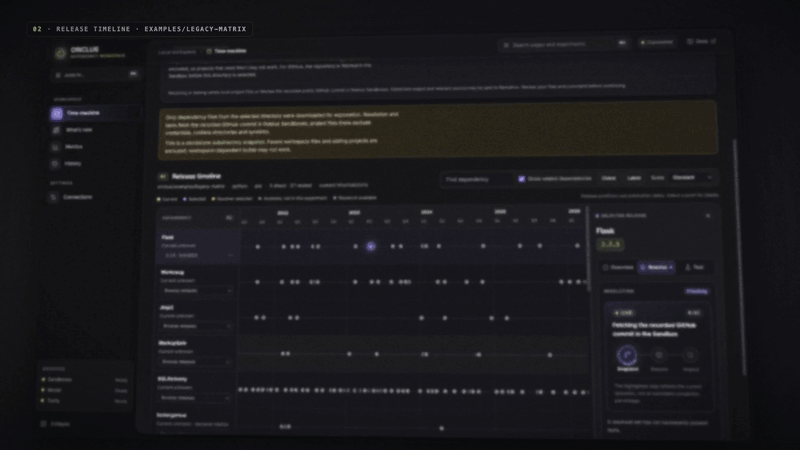Click the Jump to search field in the sidebar
The image size is (800, 450).
point(95,74)
